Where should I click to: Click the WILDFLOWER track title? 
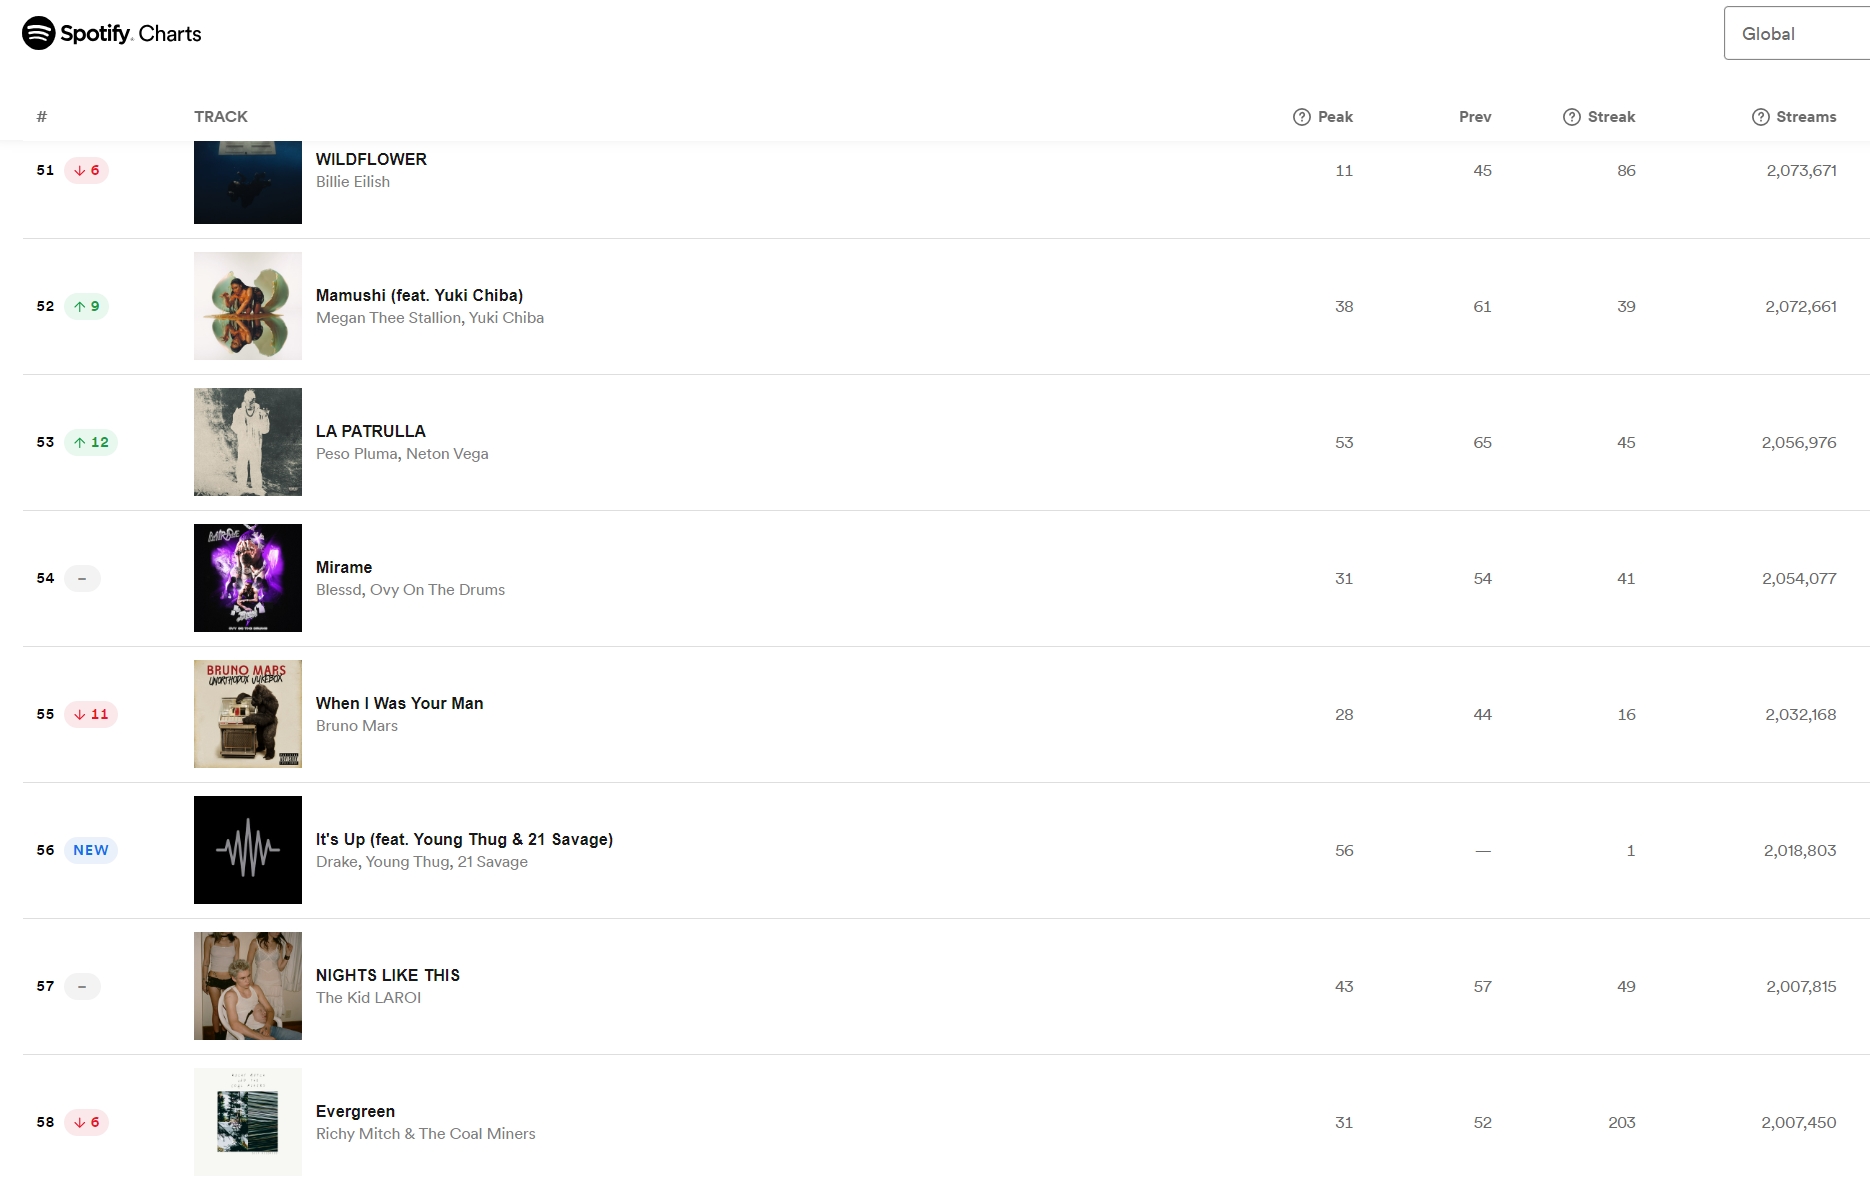click(371, 159)
